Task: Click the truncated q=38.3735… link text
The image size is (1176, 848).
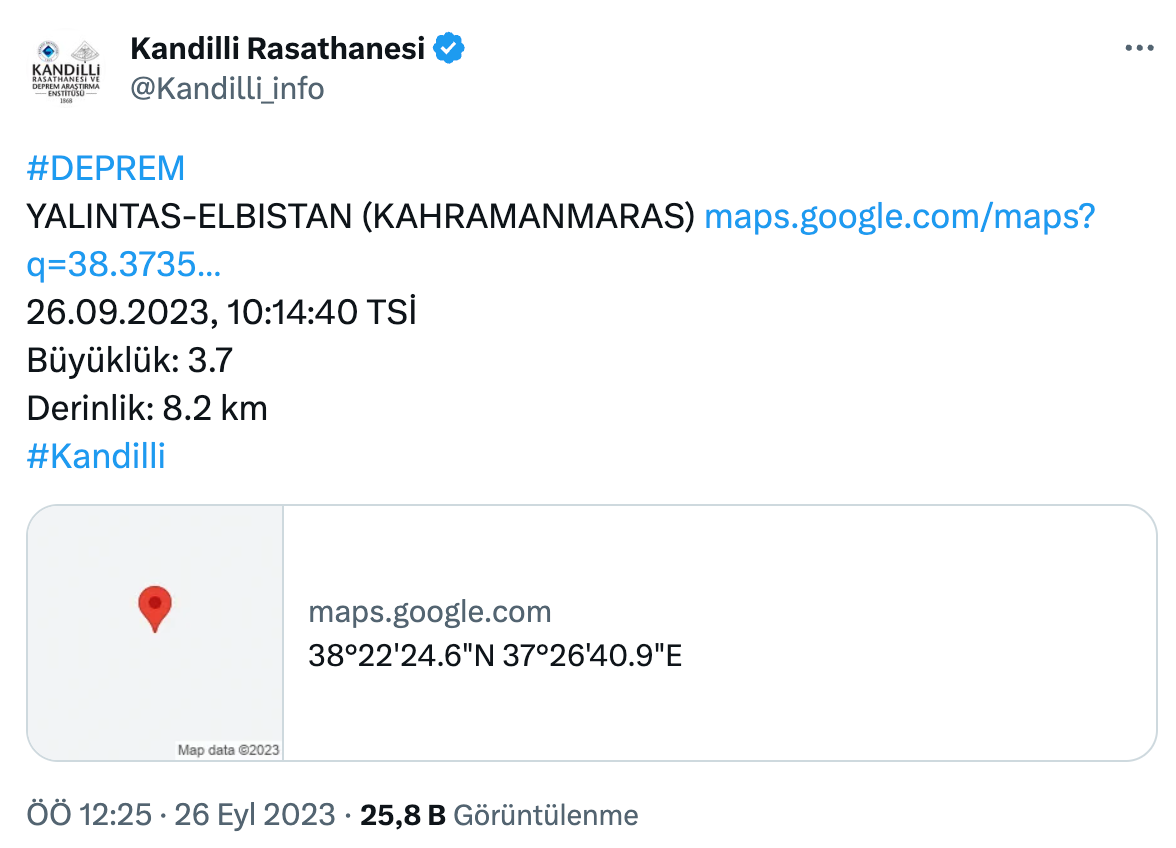Action: [x=124, y=264]
